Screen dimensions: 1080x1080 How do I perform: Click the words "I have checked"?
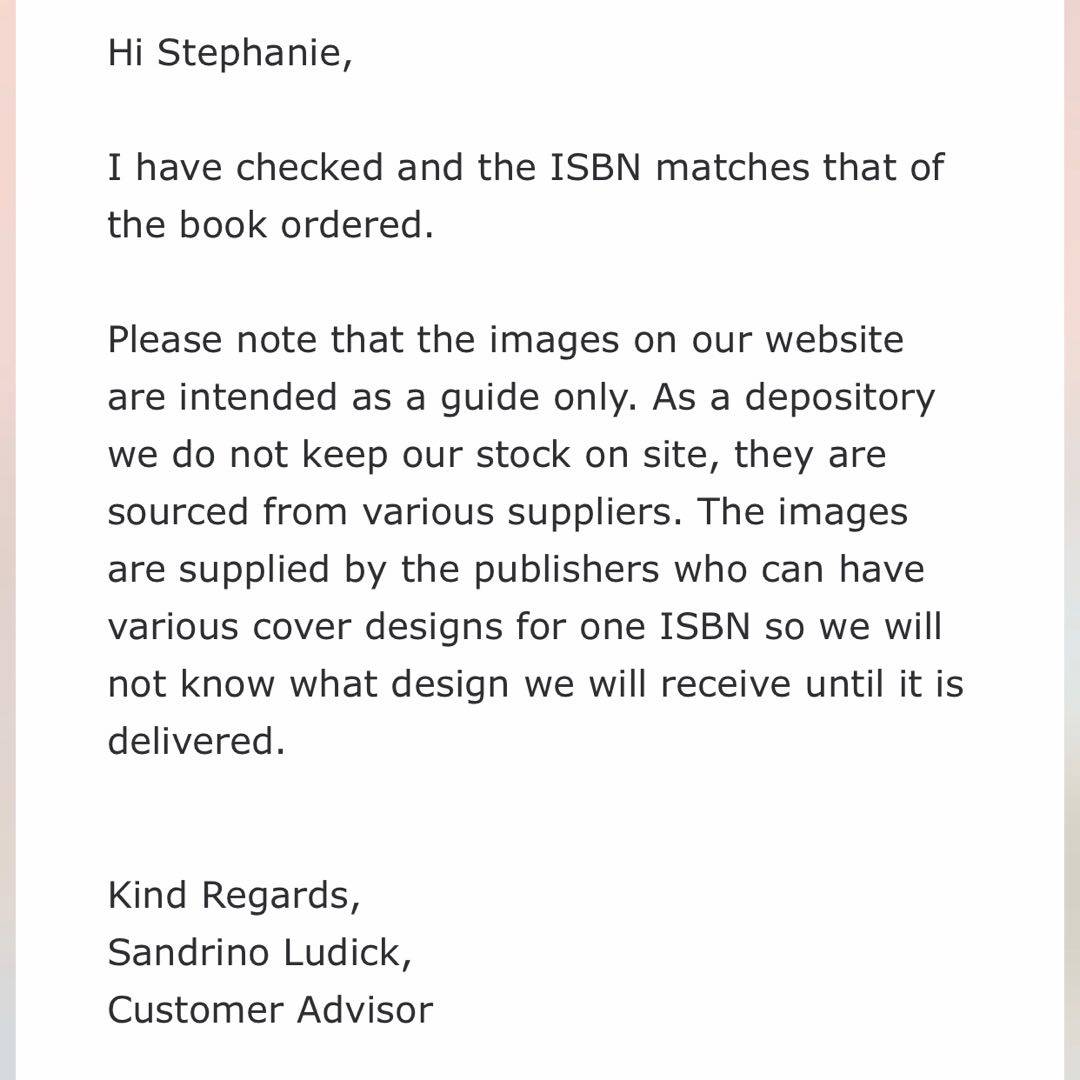click(x=245, y=168)
